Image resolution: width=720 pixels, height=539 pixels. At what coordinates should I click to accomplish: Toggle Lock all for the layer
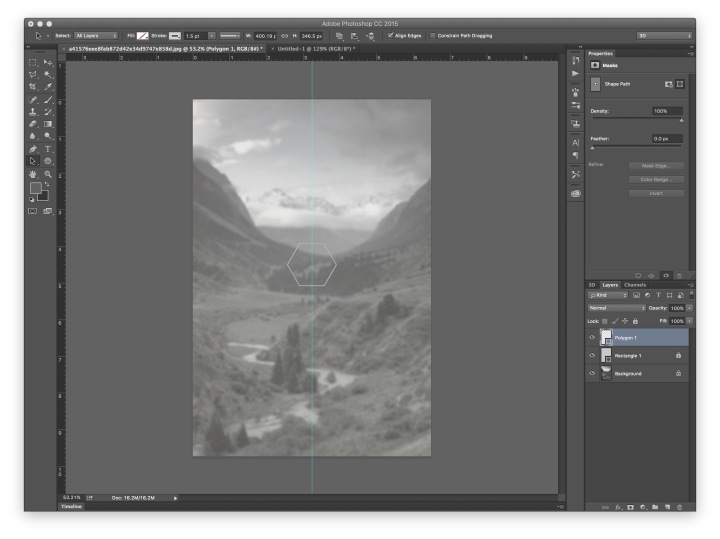pos(635,321)
